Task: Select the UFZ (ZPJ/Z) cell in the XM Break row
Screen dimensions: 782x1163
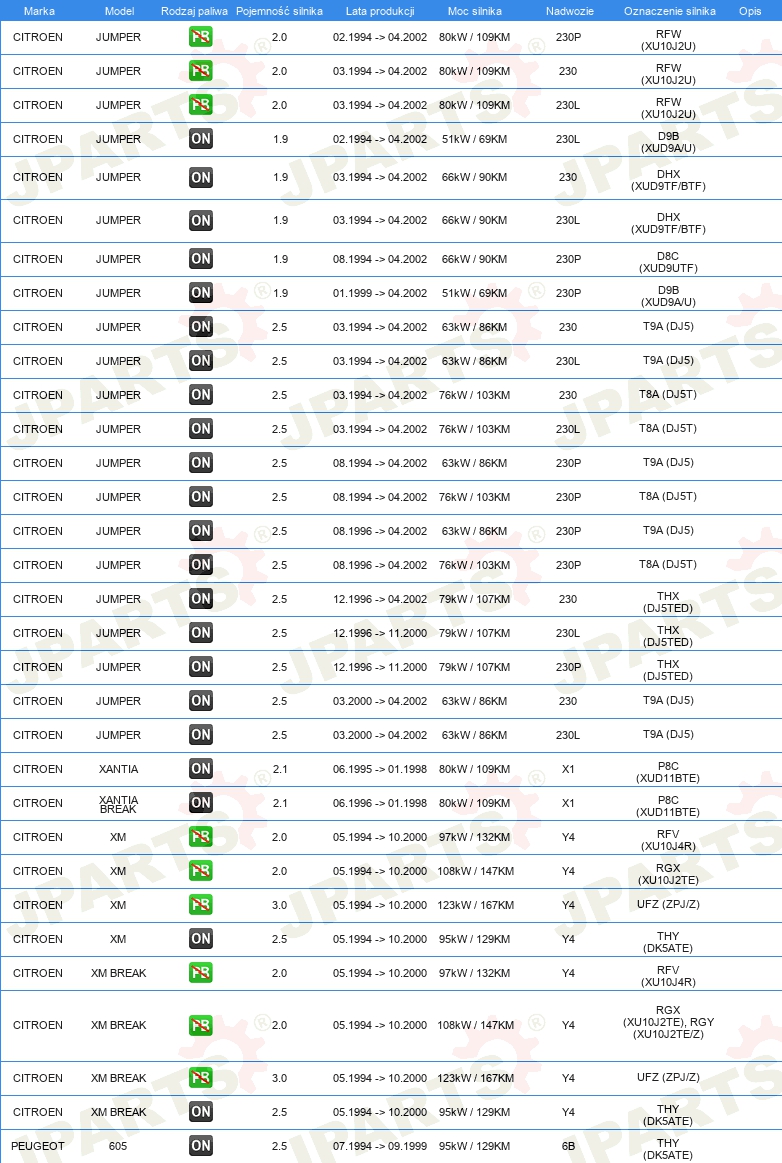Action: click(668, 1077)
